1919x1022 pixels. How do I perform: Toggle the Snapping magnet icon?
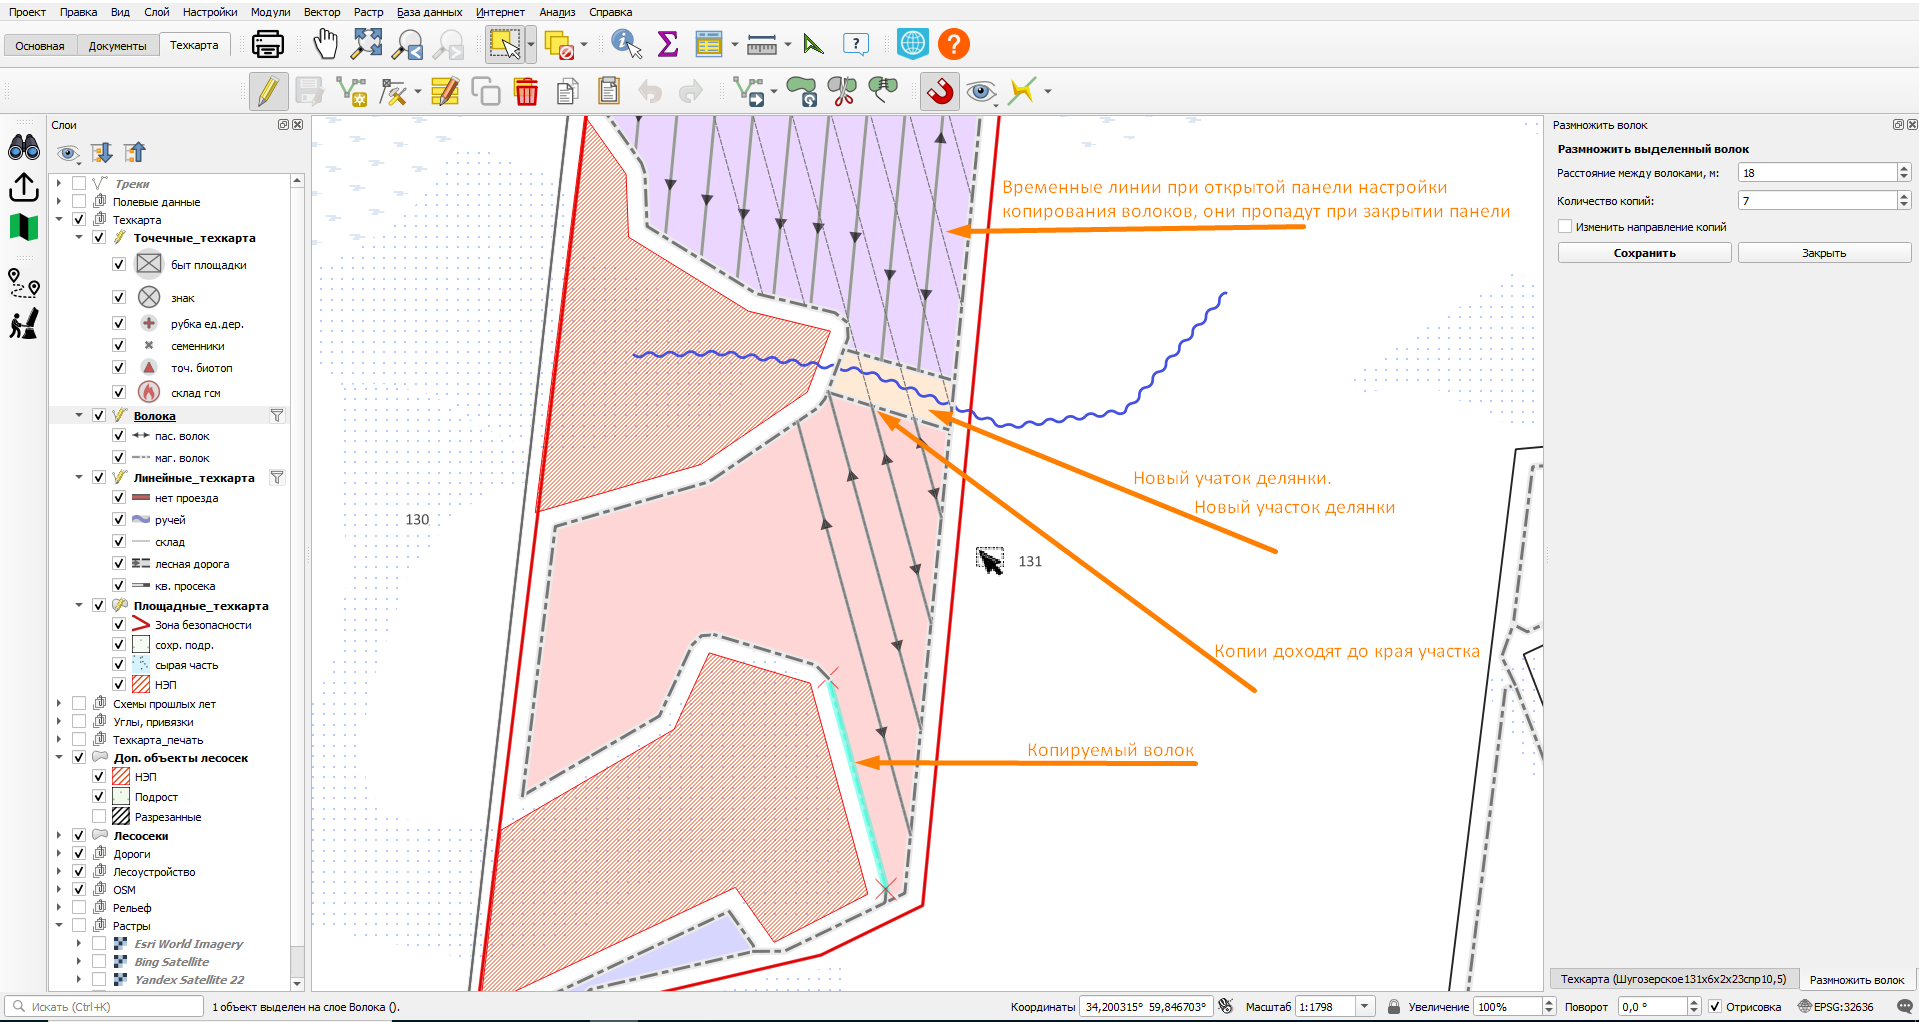[x=939, y=91]
